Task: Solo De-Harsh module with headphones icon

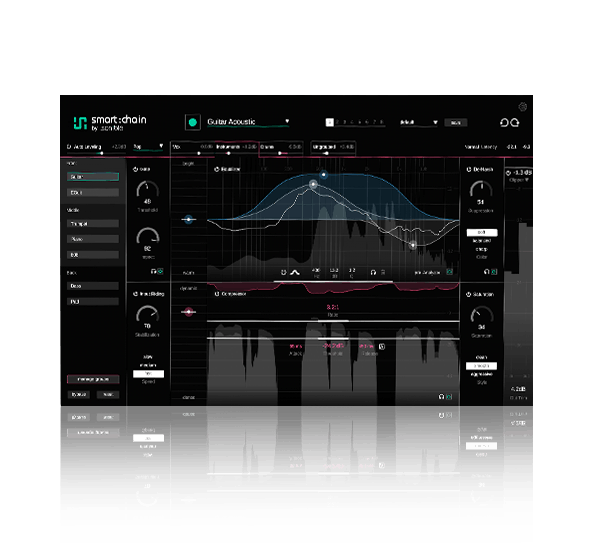Action: tap(486, 272)
